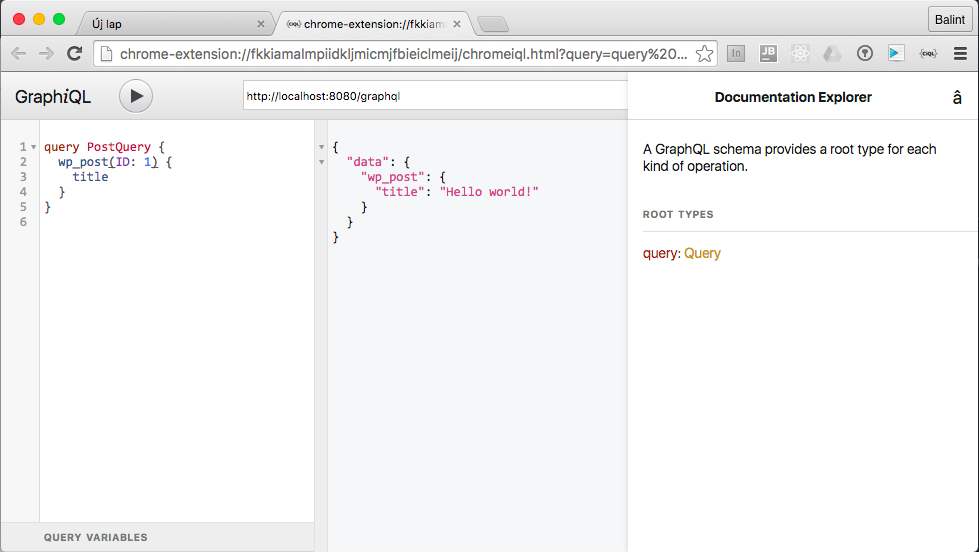Open the Balint profile button

coord(950,20)
